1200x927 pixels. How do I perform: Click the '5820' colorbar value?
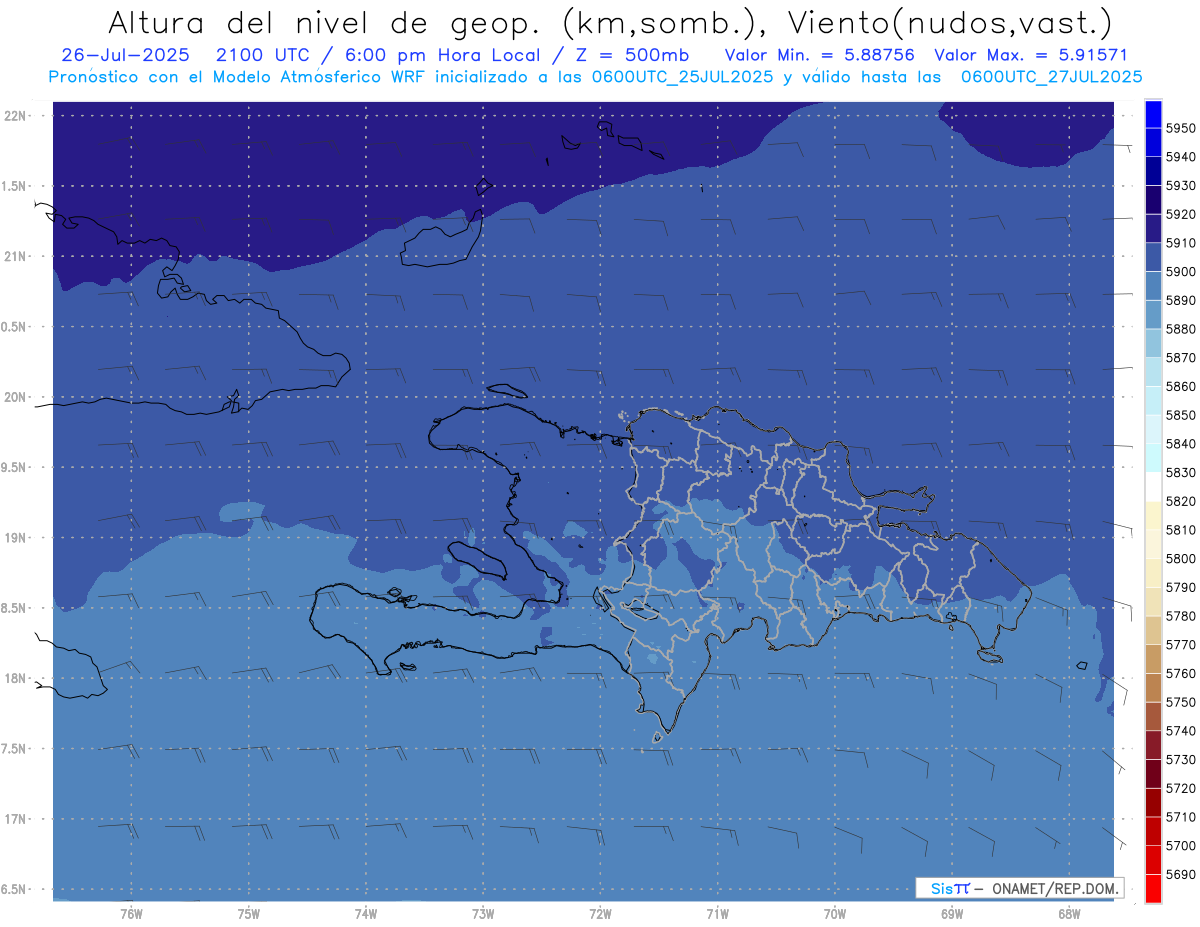coord(1180,501)
